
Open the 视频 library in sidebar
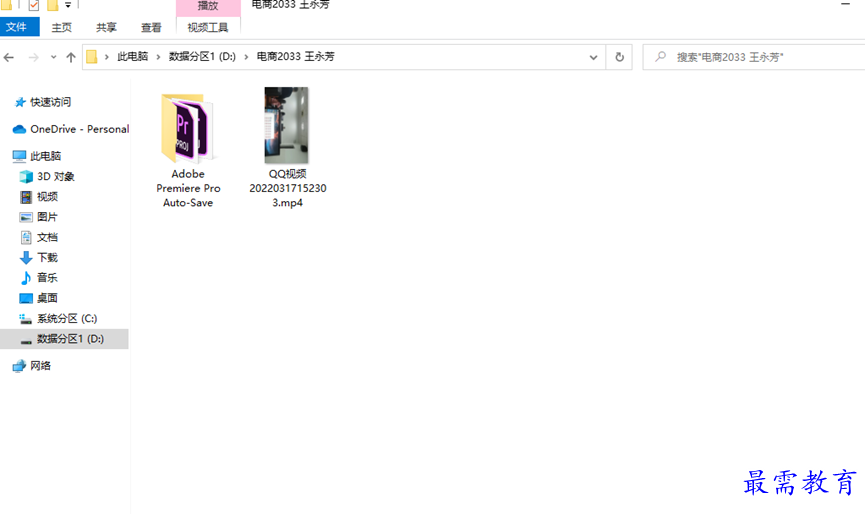pyautogui.click(x=47, y=197)
